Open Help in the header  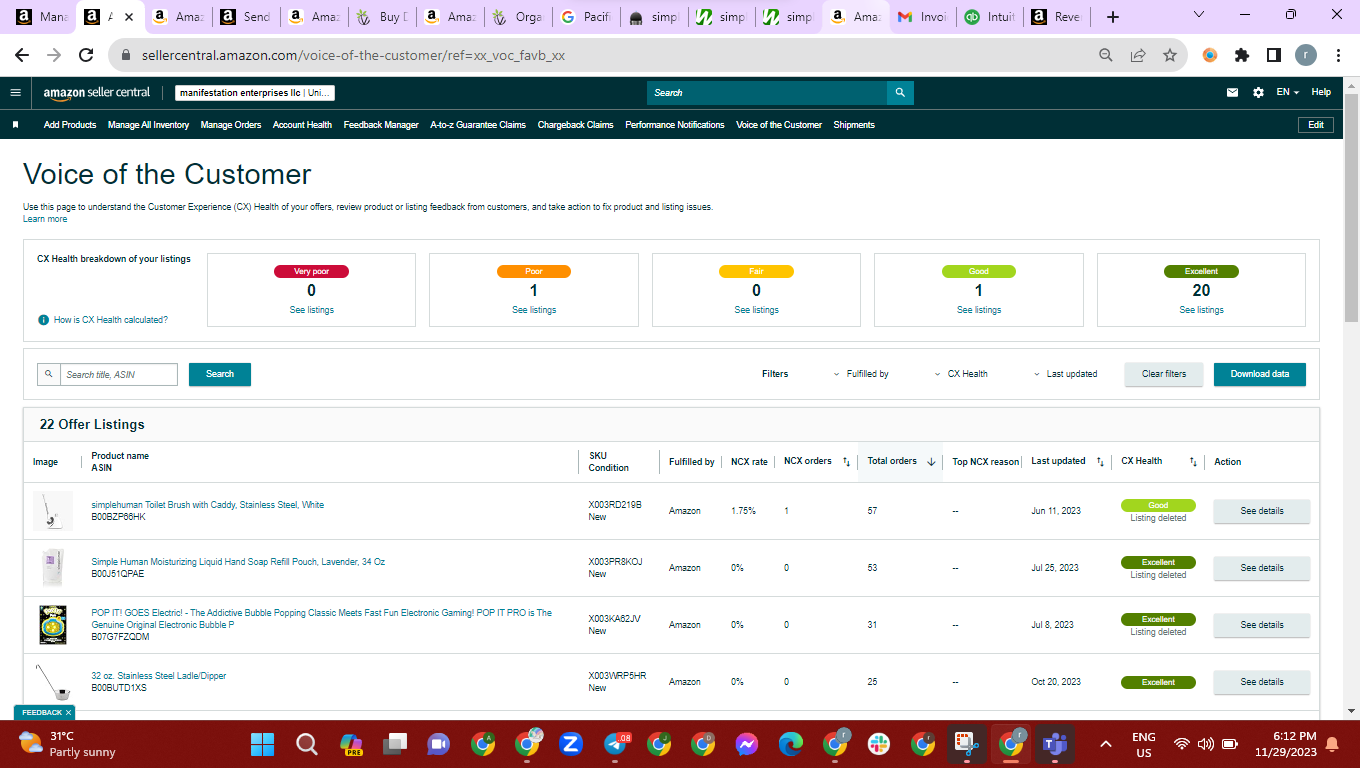pos(1321,92)
